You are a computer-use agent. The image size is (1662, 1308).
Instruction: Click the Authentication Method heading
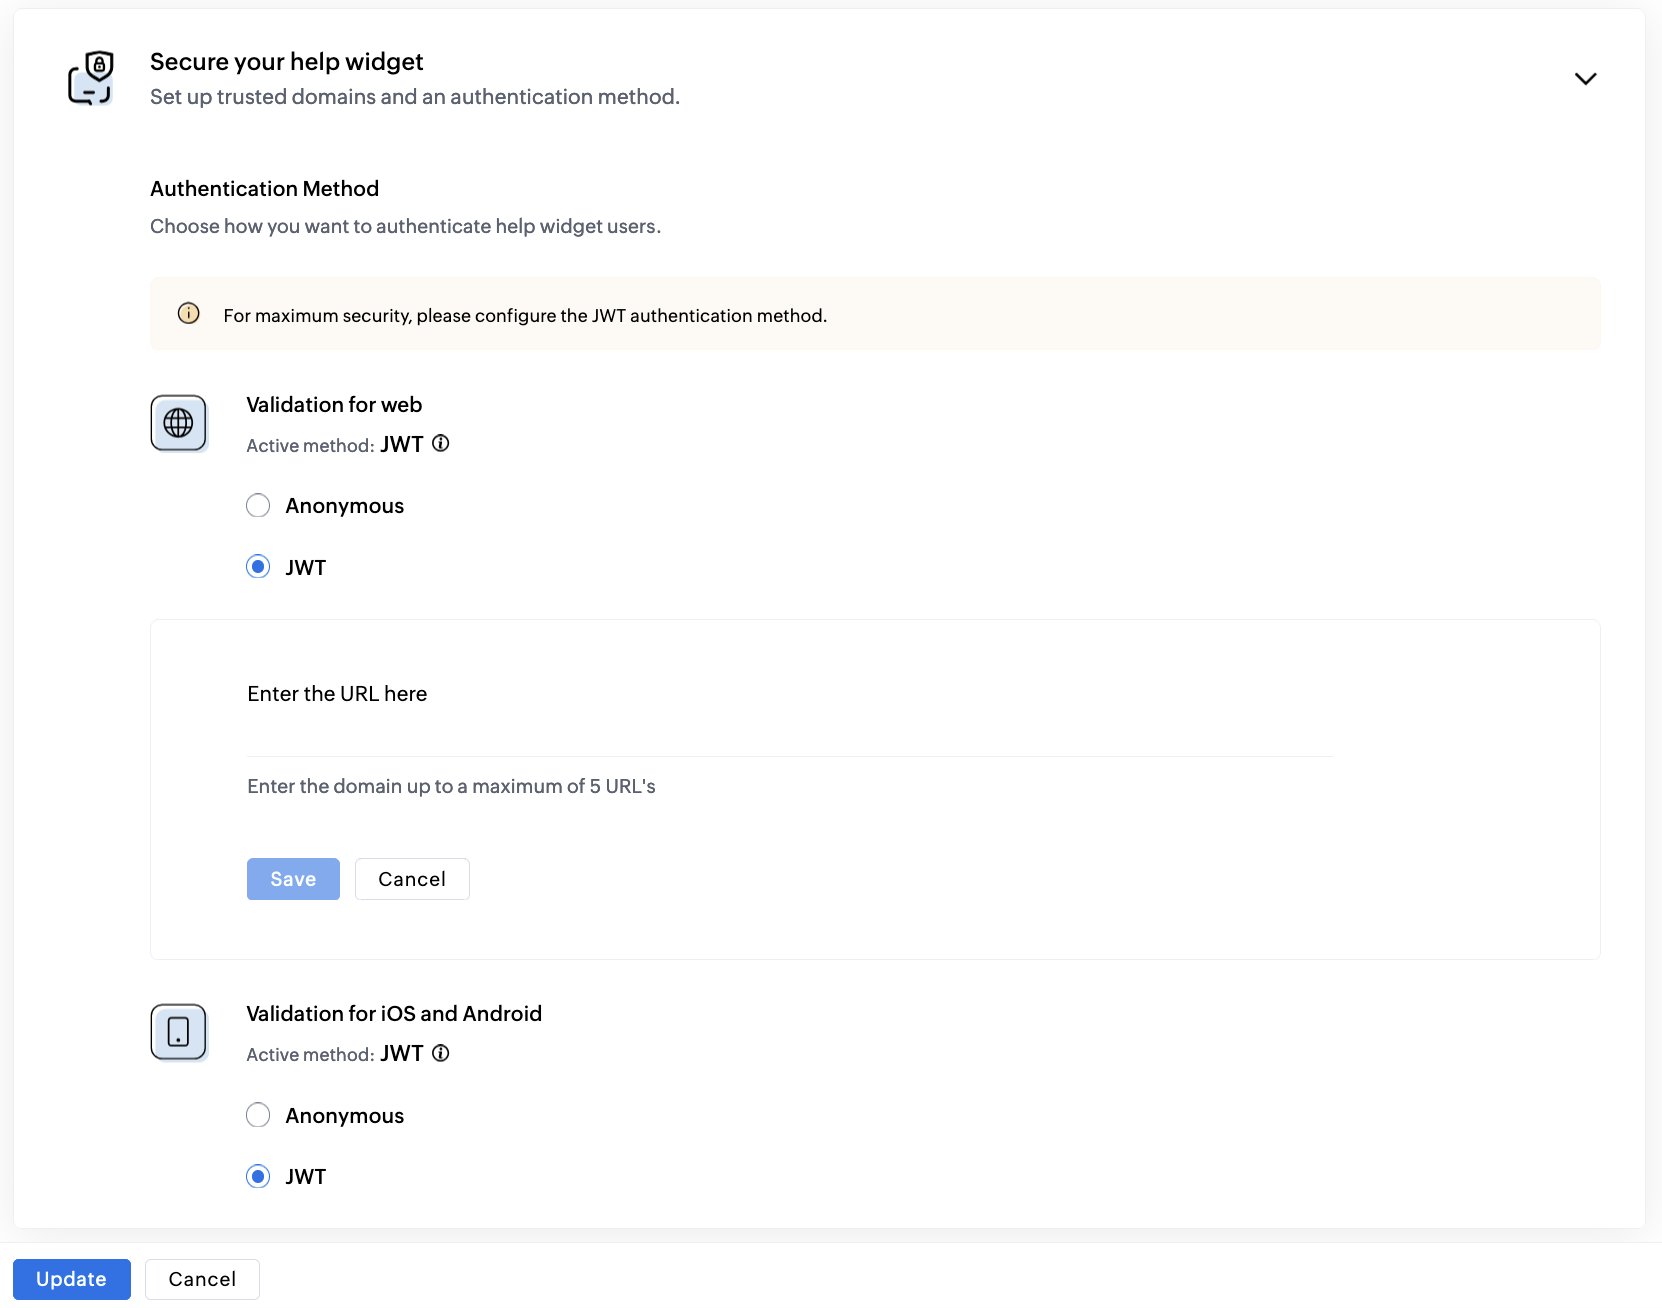coord(264,189)
